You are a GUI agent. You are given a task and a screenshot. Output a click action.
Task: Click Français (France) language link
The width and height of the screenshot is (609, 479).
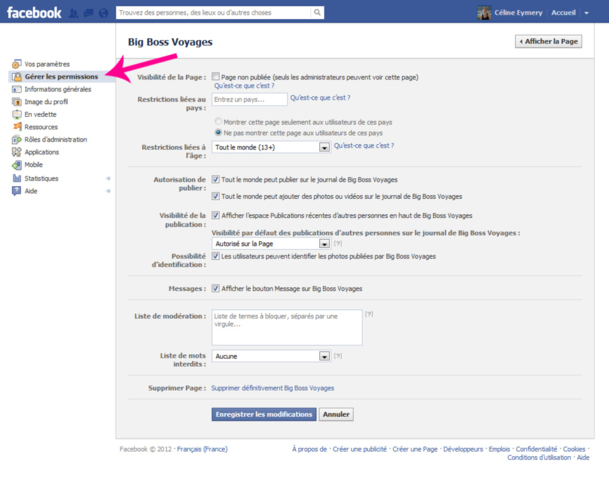[x=202, y=449]
